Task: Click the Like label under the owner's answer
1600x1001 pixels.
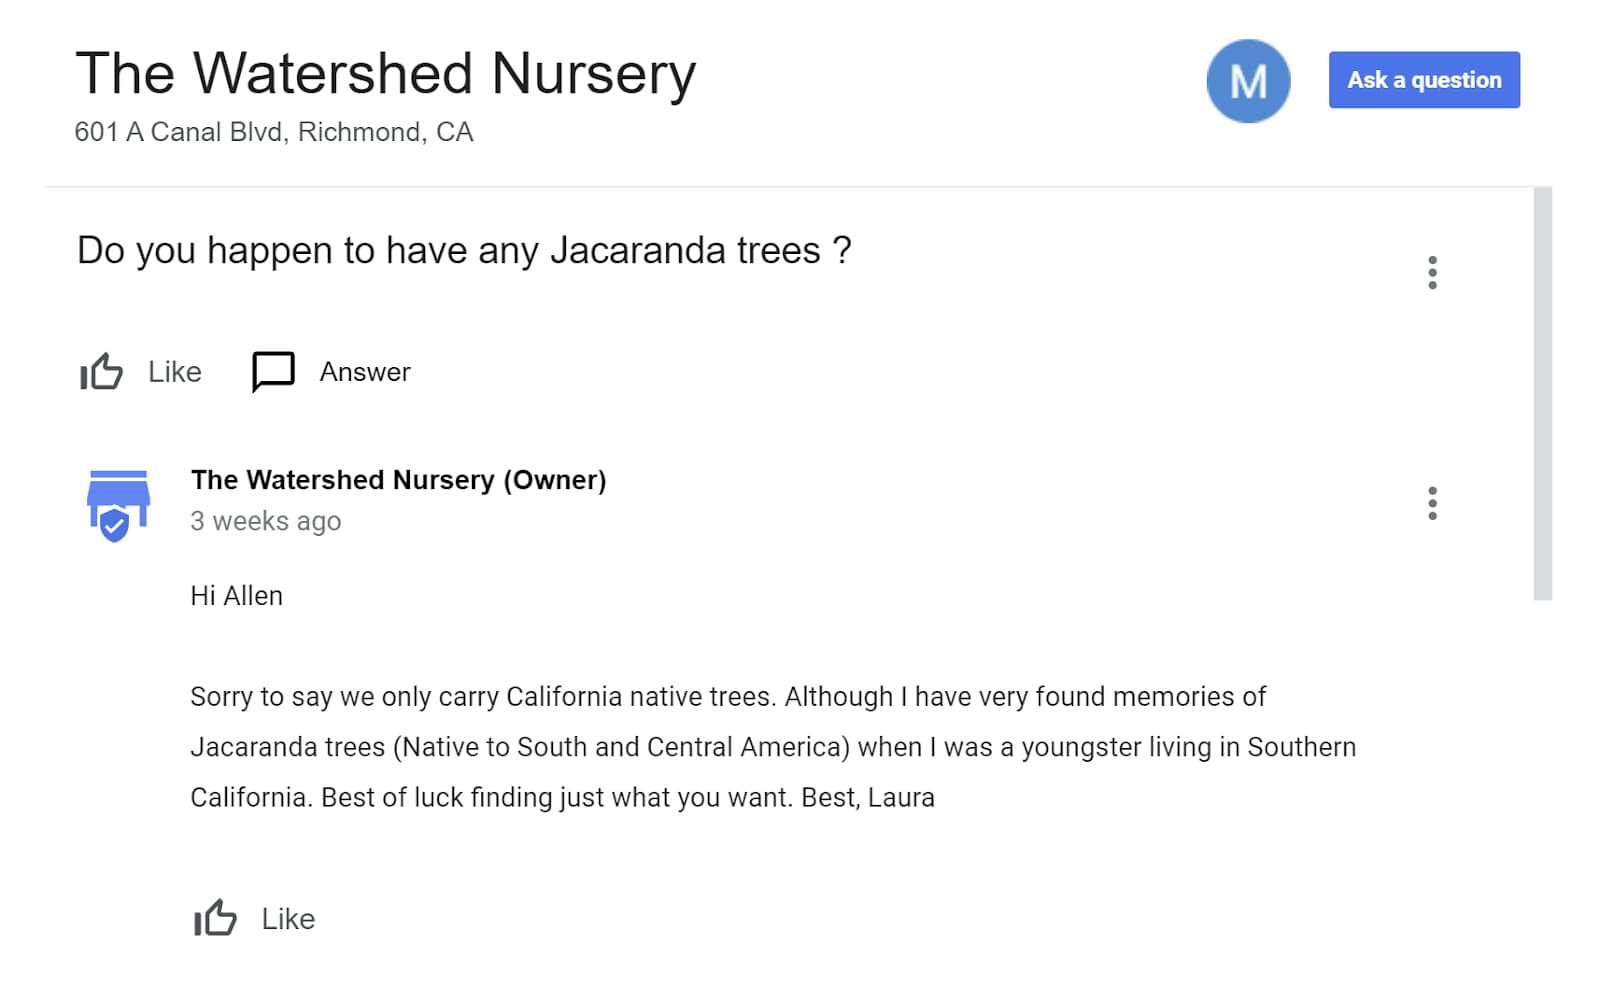Action: (x=288, y=919)
